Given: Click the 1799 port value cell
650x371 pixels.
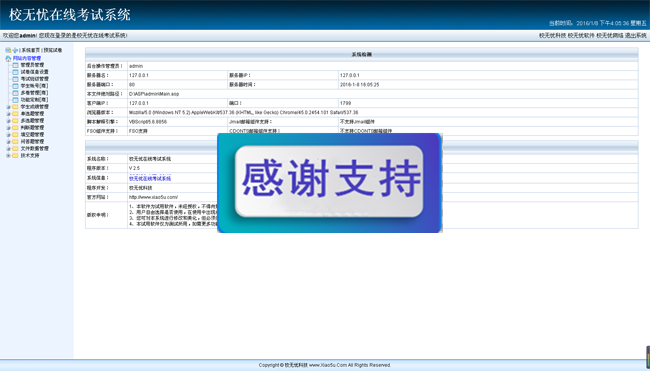Looking at the screenshot, I should [345, 103].
